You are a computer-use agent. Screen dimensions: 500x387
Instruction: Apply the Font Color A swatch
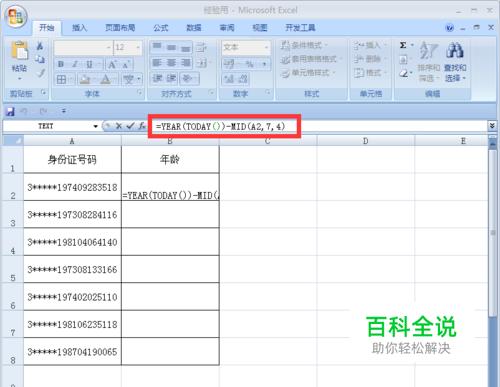(105, 79)
